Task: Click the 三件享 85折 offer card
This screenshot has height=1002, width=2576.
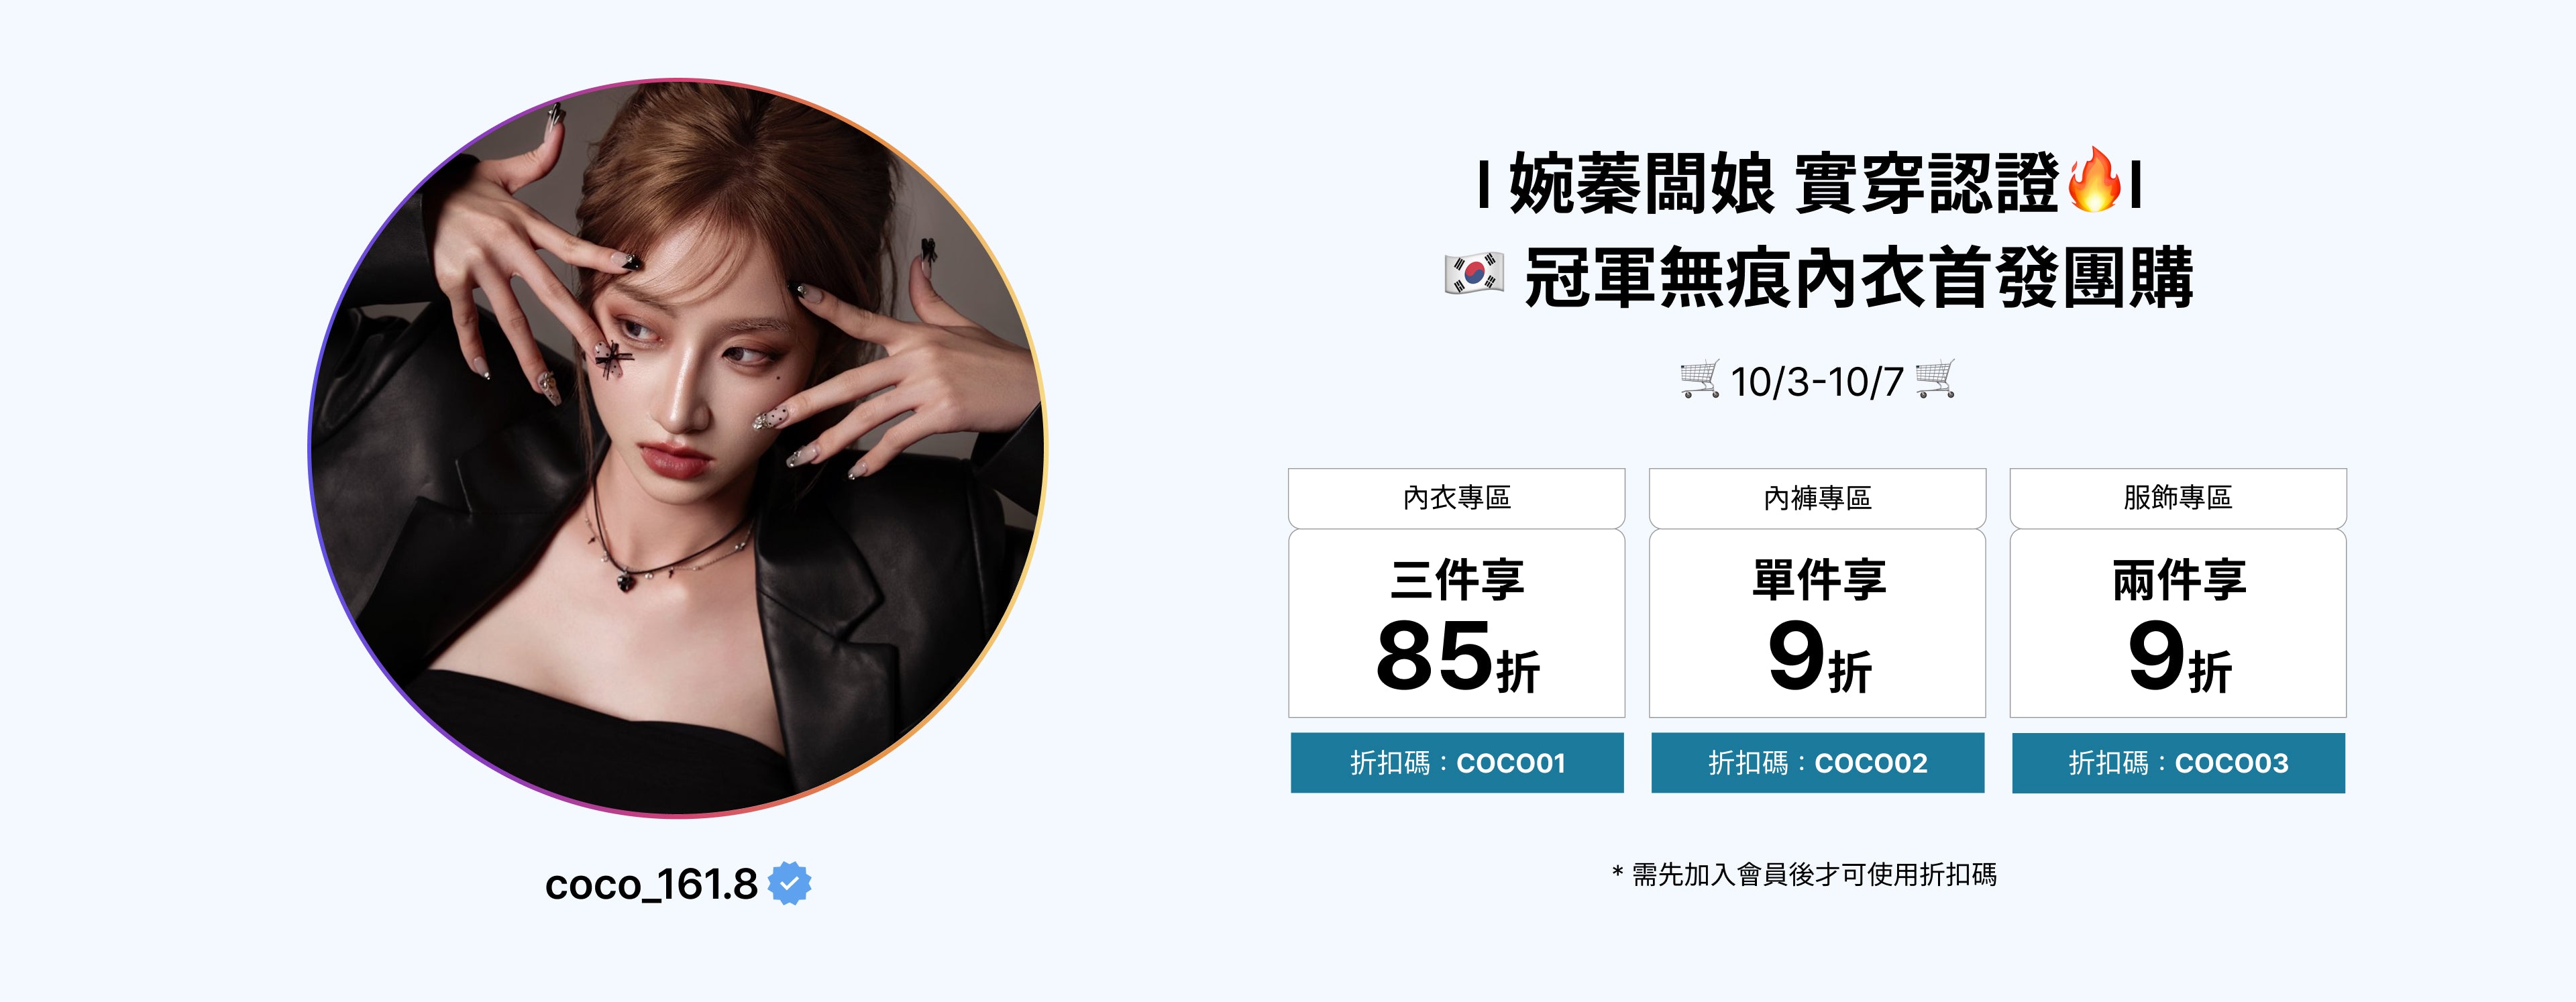Action: pos(1456,624)
